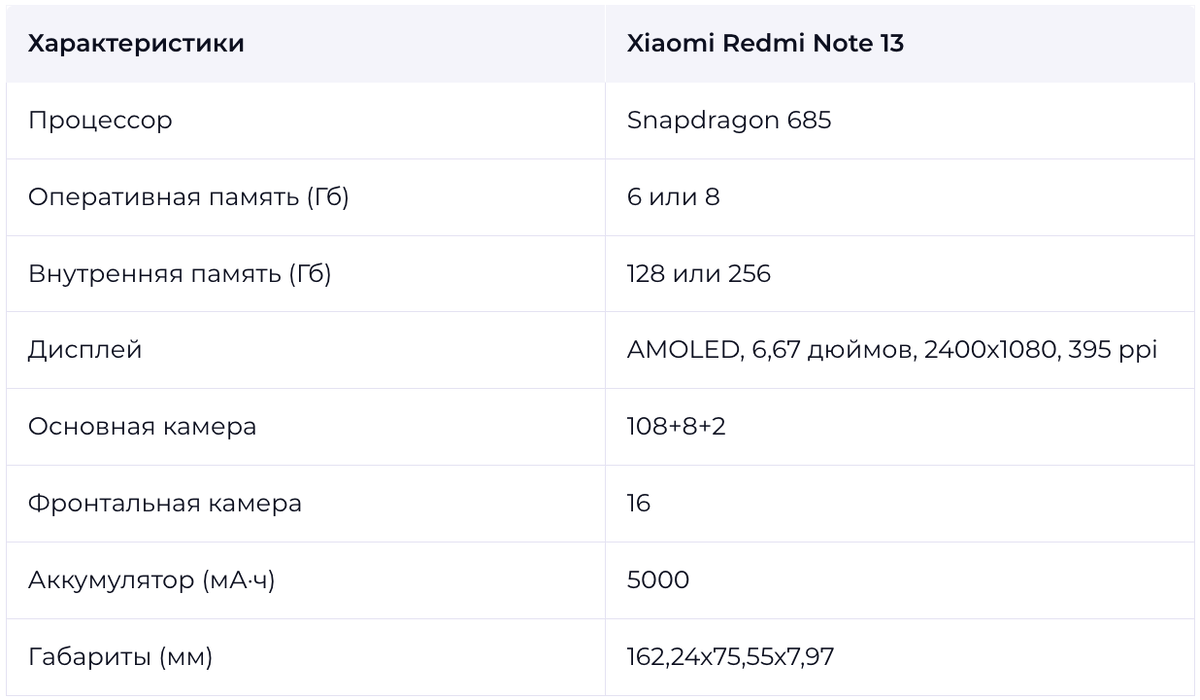
Task: Click the 162,24x75,55x7,97 dimensions value
Action: pyautogui.click(x=731, y=657)
